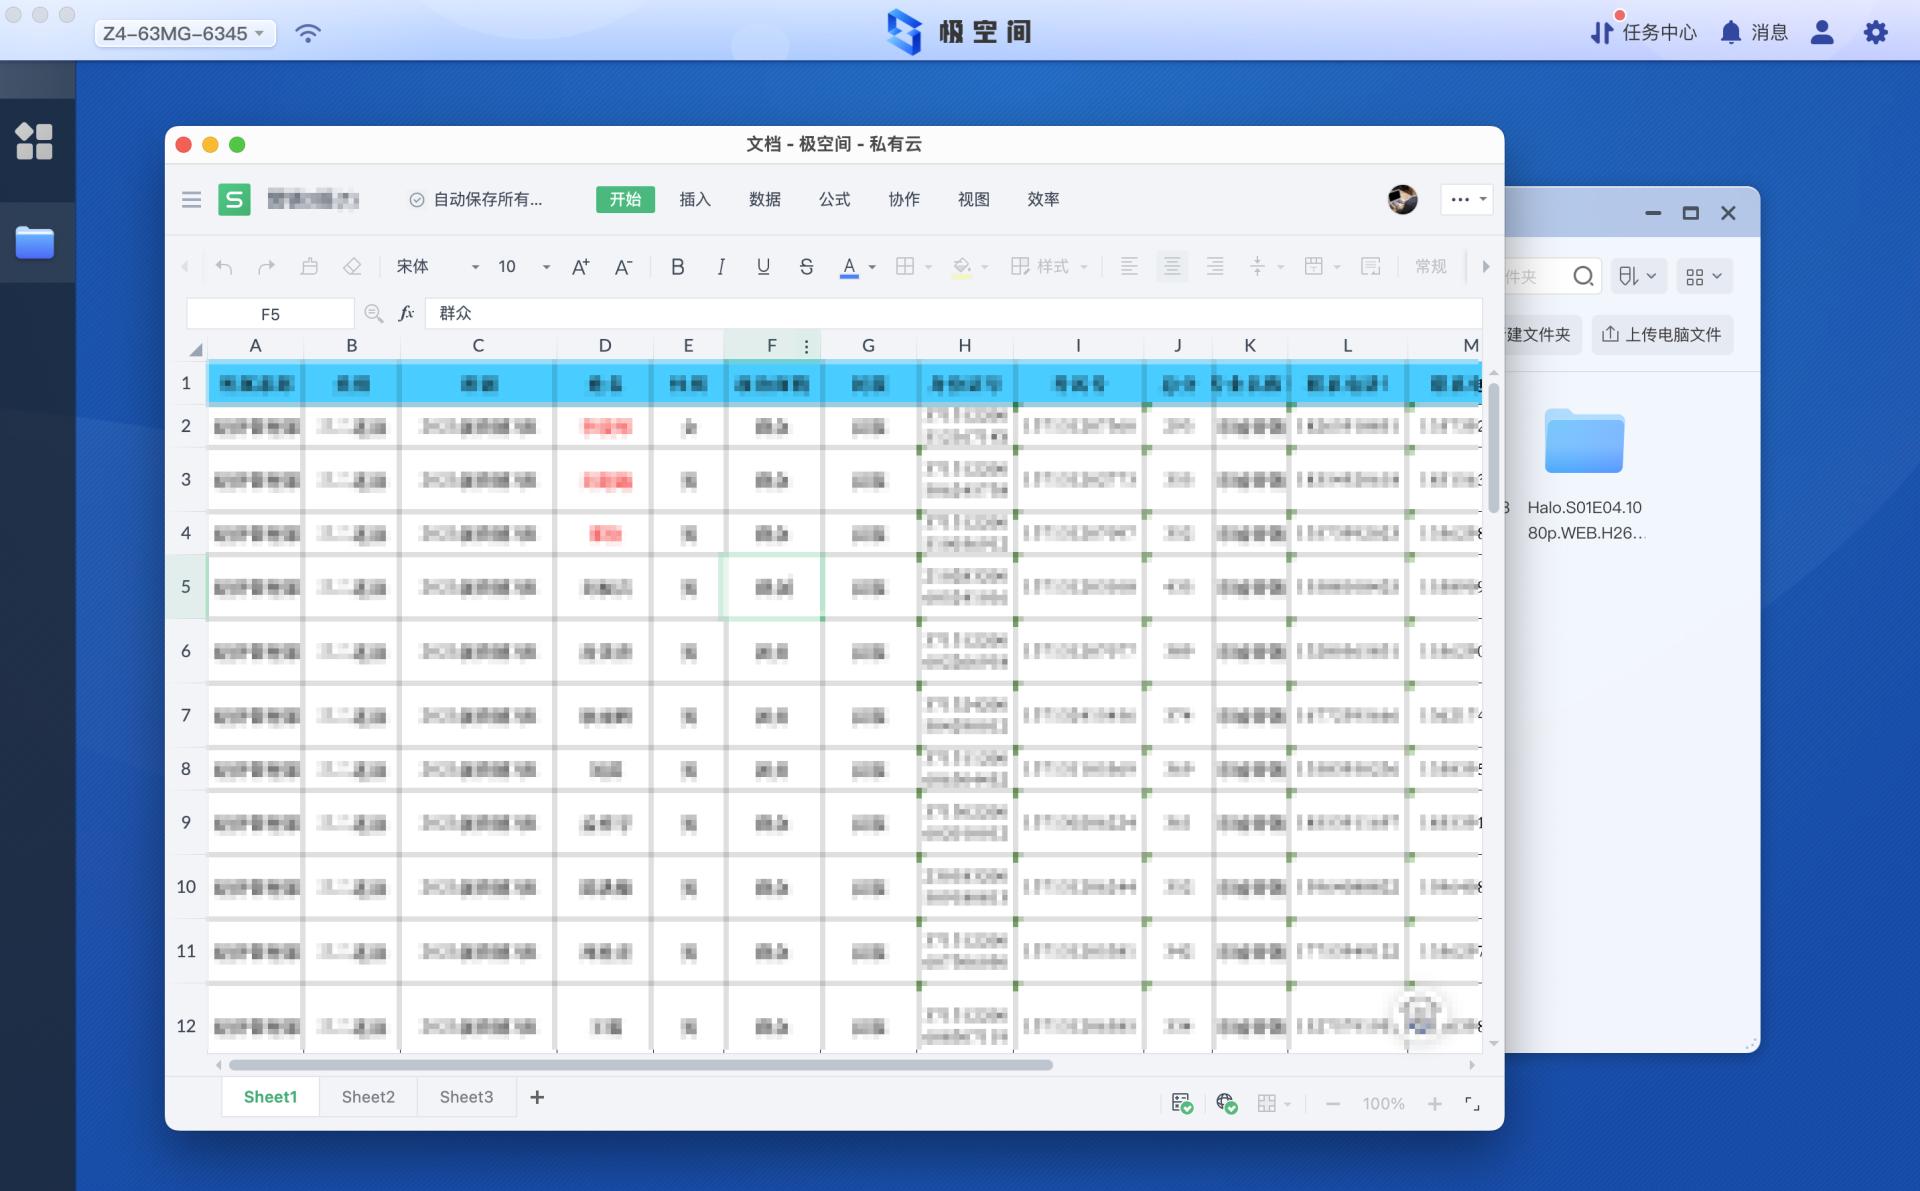Viewport: 1920px width, 1191px height.
Task: Toggle bold formatting
Action: pyautogui.click(x=677, y=267)
